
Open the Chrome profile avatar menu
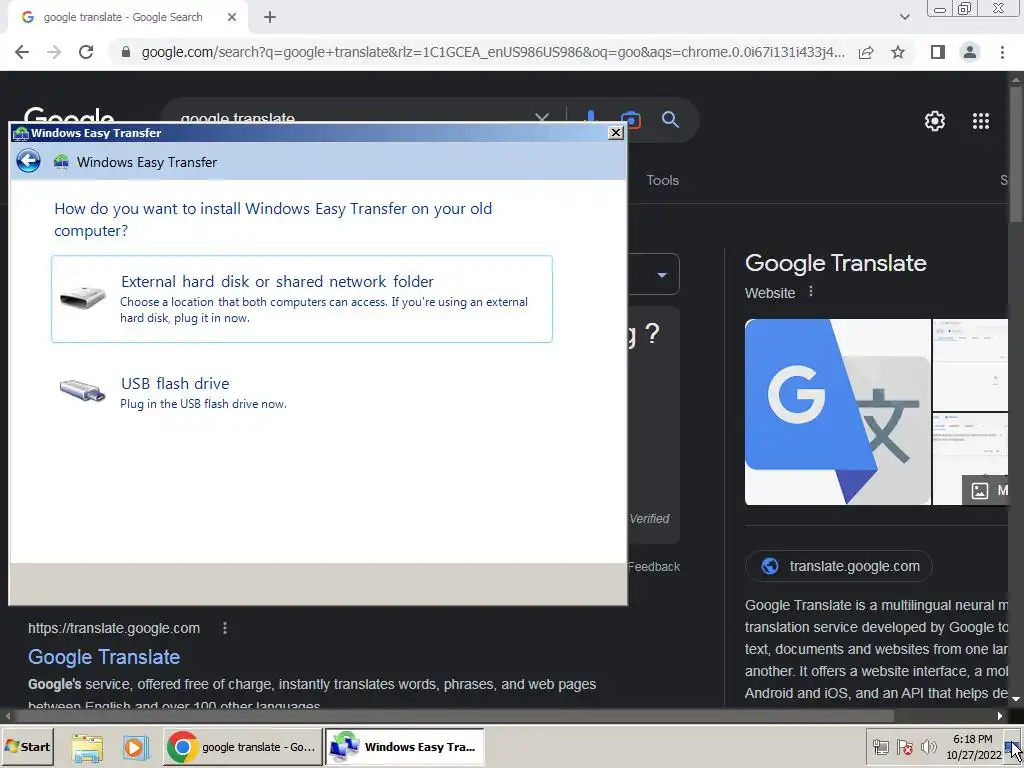pos(970,52)
